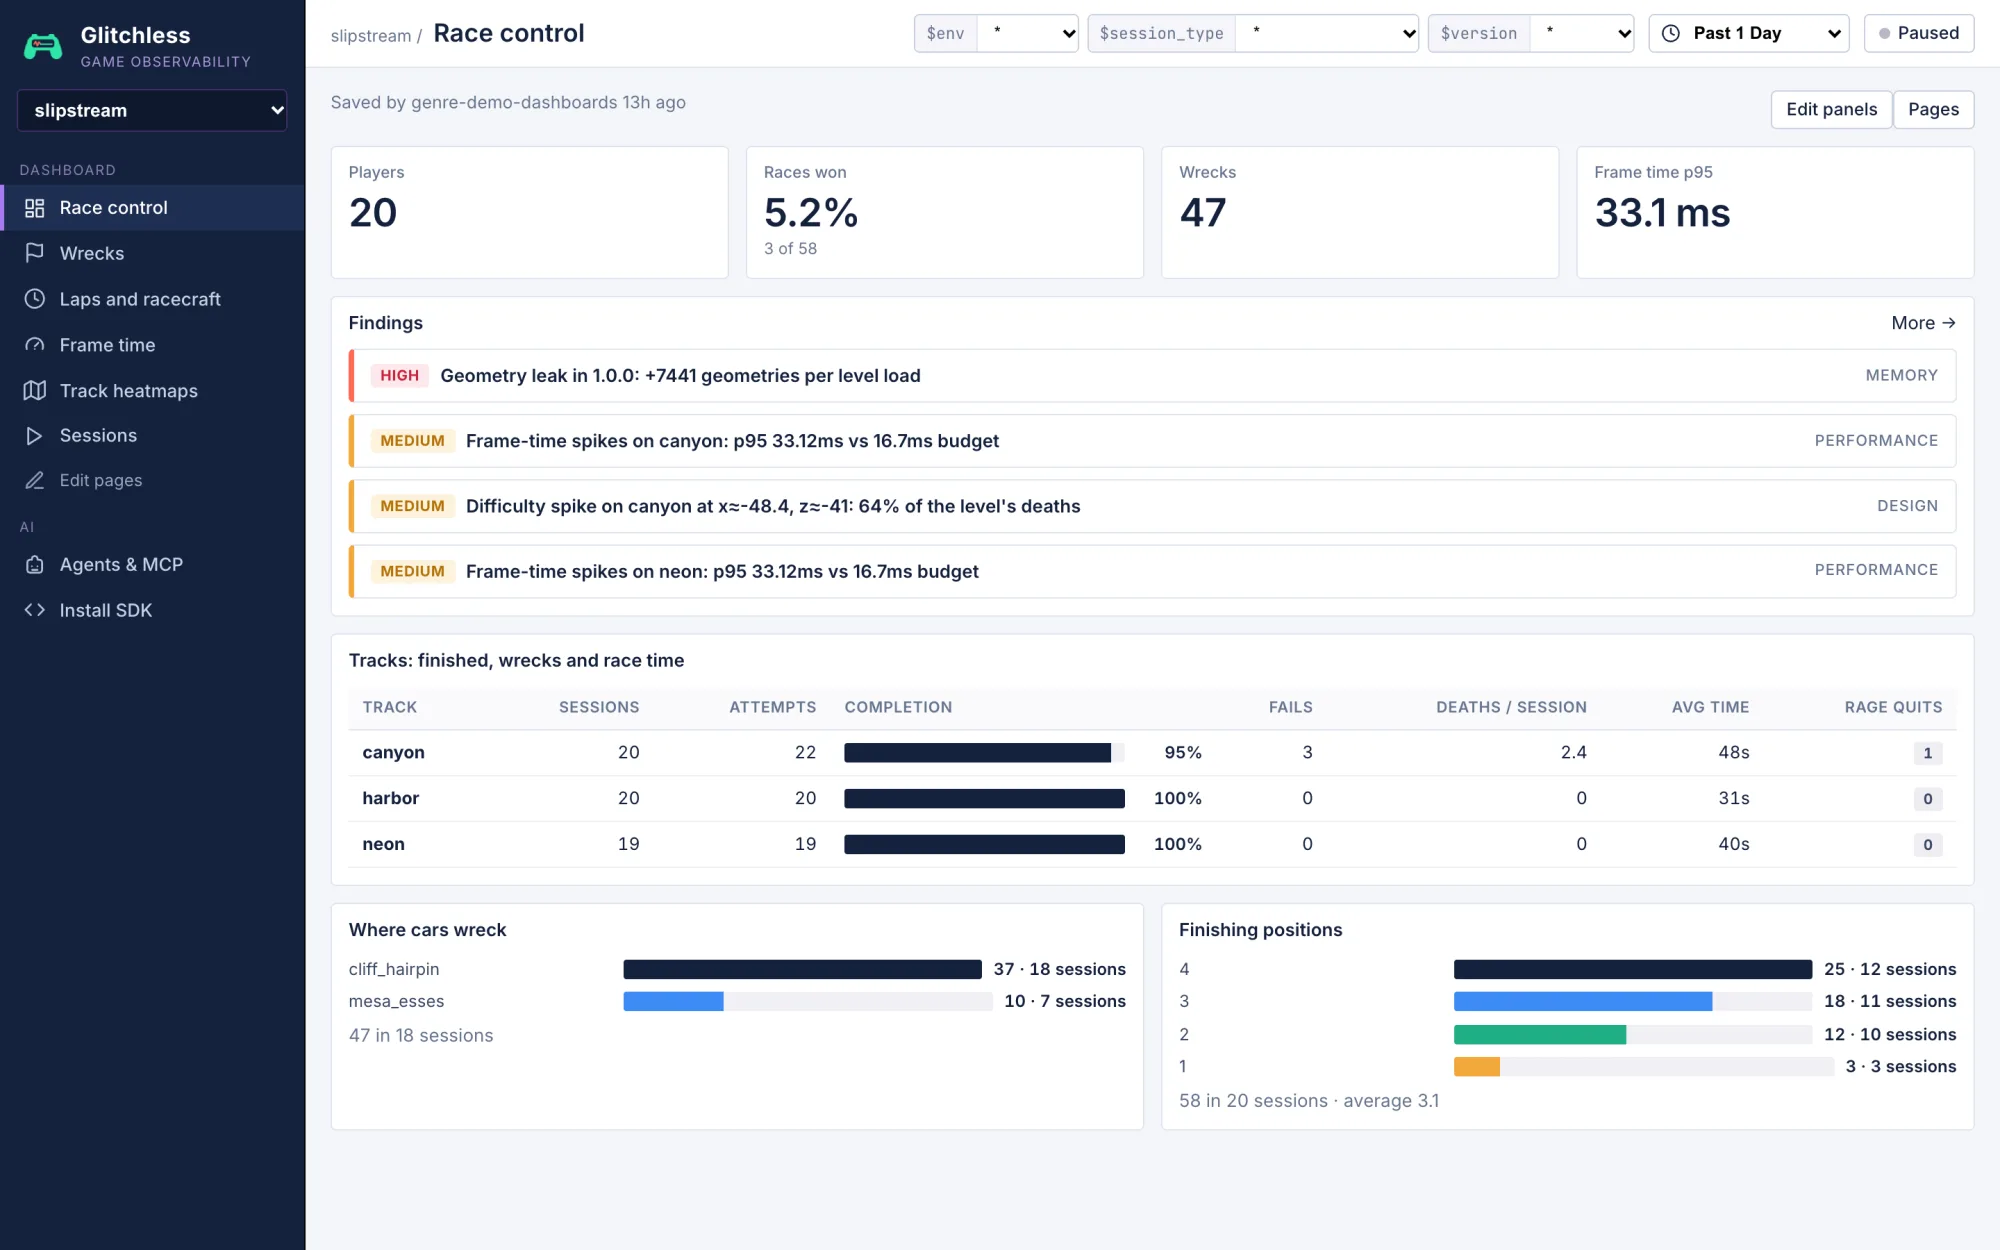Click the Track heatmaps map icon
This screenshot has width=2000, height=1250.
coord(35,391)
